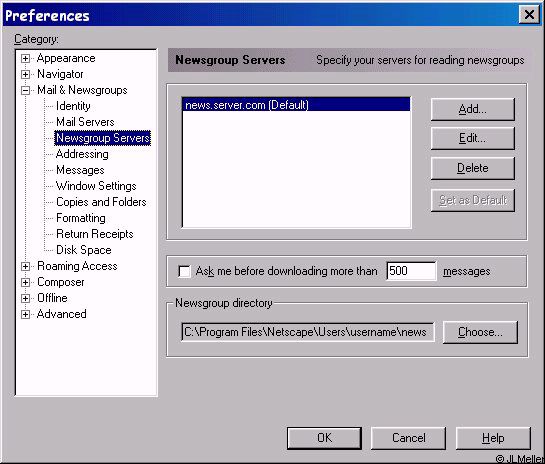Expand the Advanced category
545x464 pixels.
tap(25, 314)
